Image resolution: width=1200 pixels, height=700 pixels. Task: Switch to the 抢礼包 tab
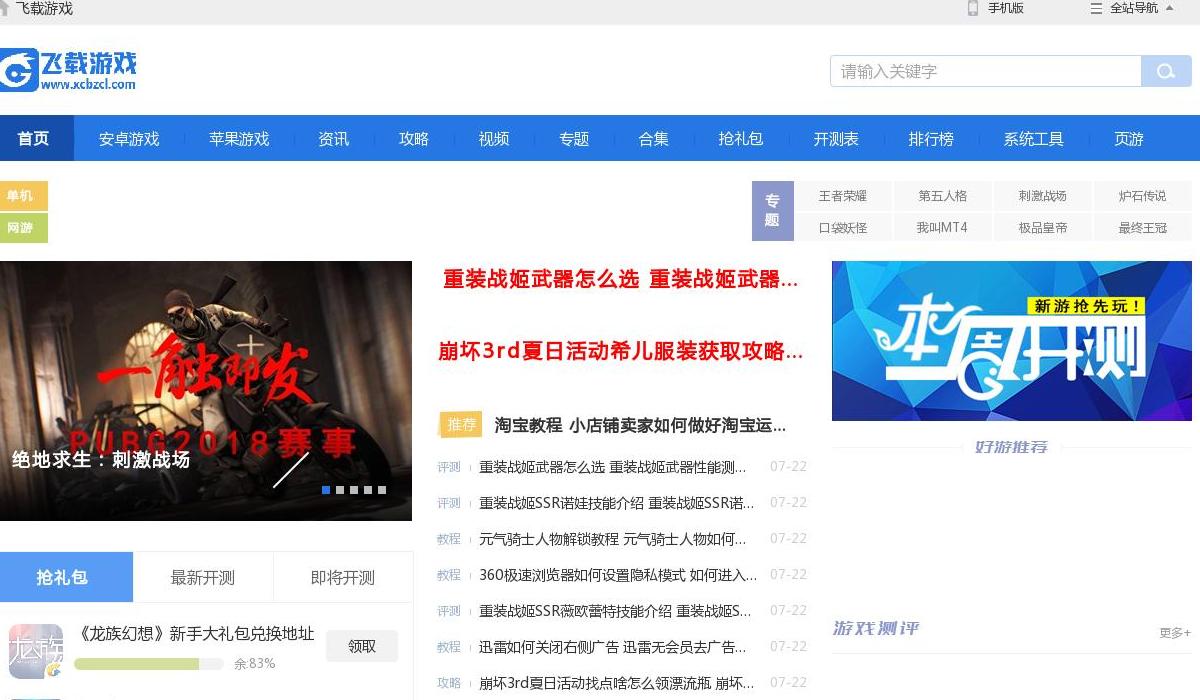click(66, 577)
